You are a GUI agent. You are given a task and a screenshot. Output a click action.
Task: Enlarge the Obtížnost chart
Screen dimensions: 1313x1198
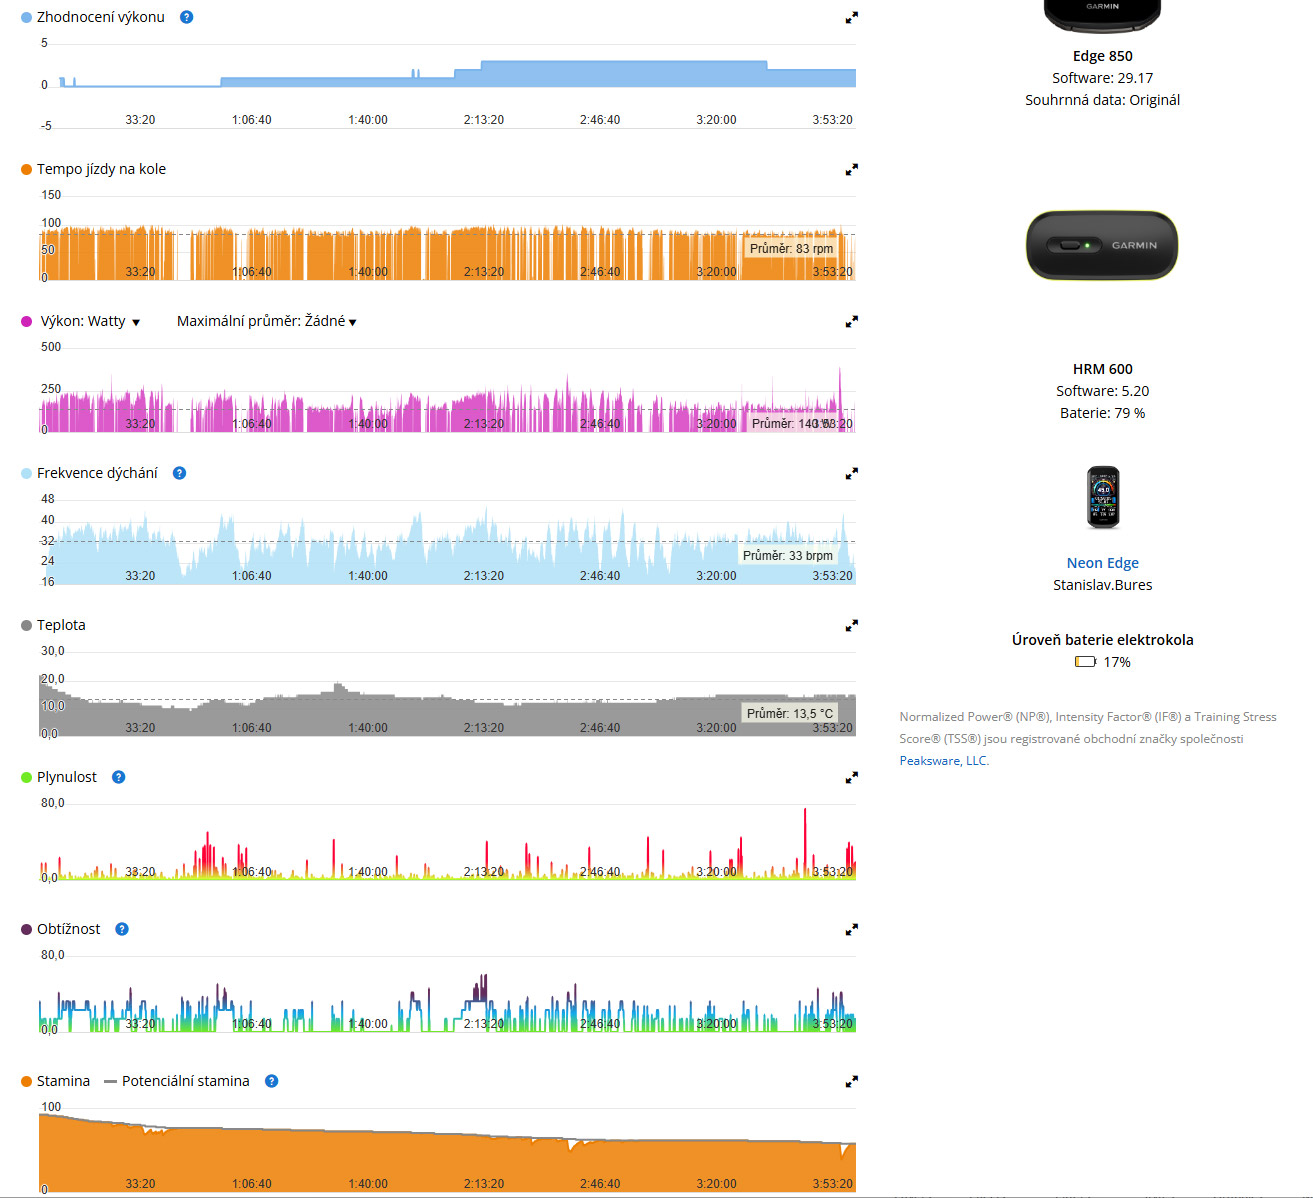tap(851, 930)
